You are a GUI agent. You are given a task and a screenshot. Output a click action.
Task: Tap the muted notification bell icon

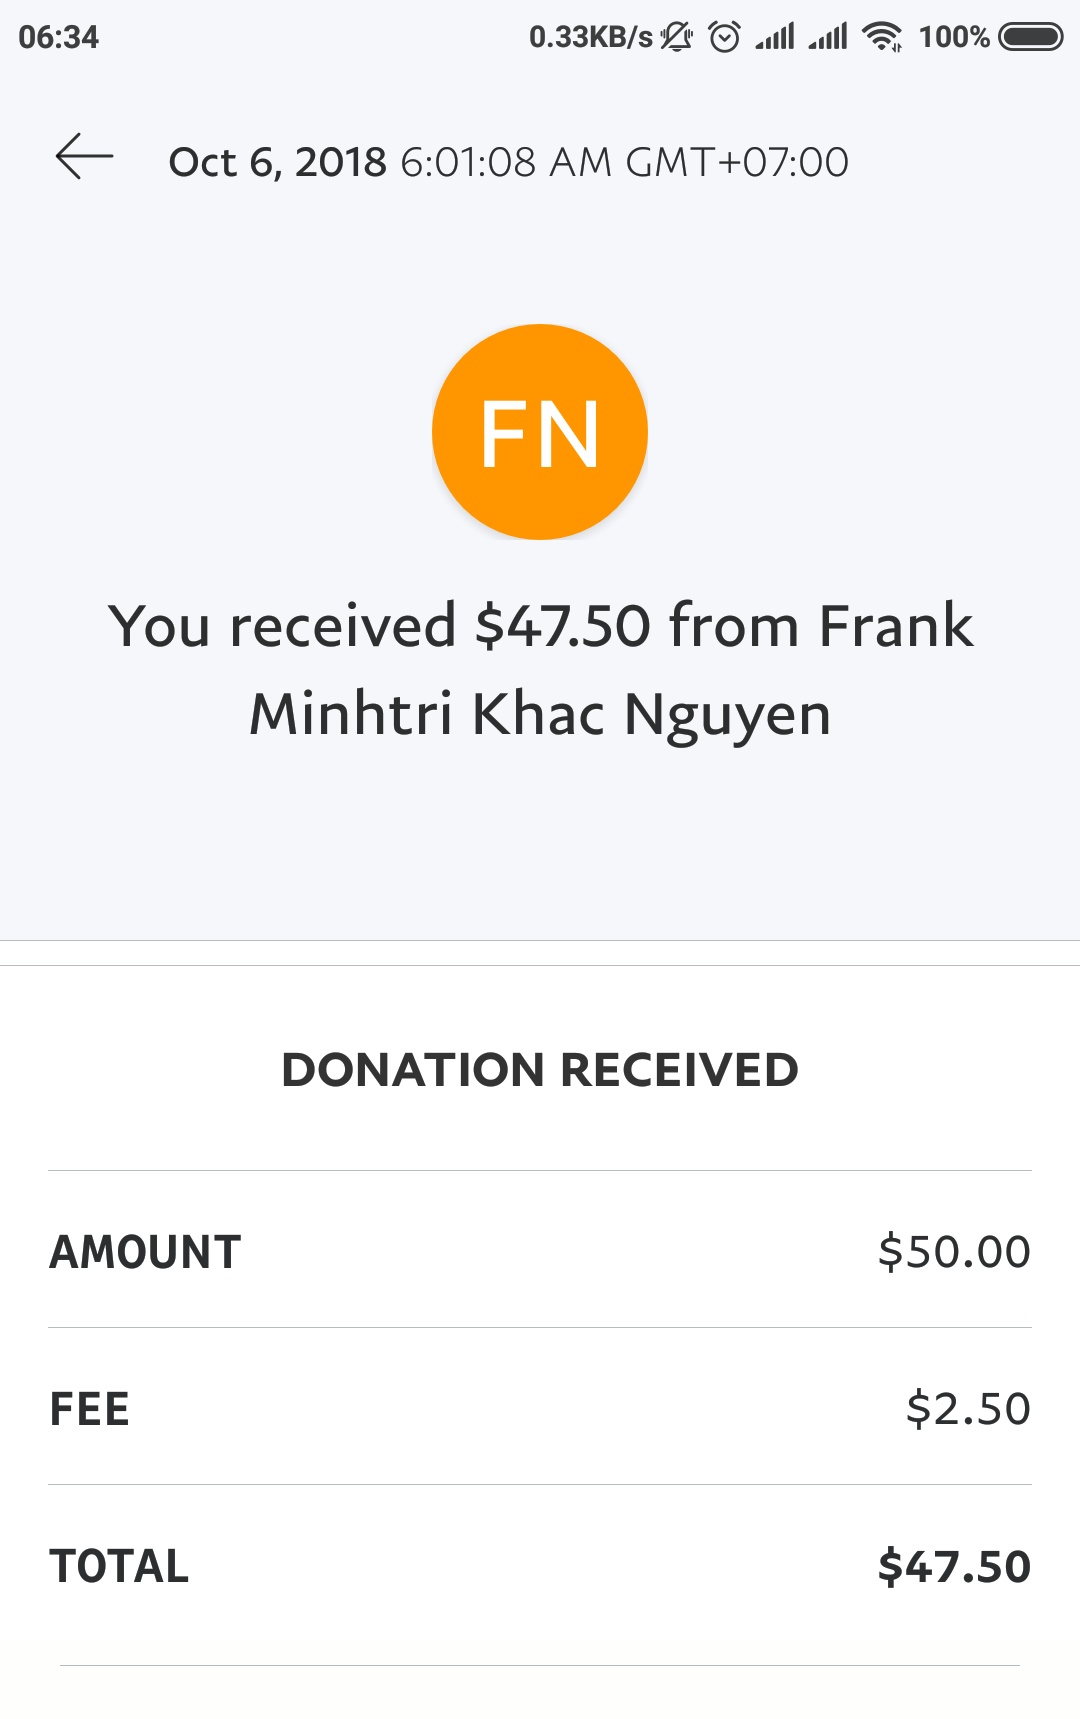677,37
